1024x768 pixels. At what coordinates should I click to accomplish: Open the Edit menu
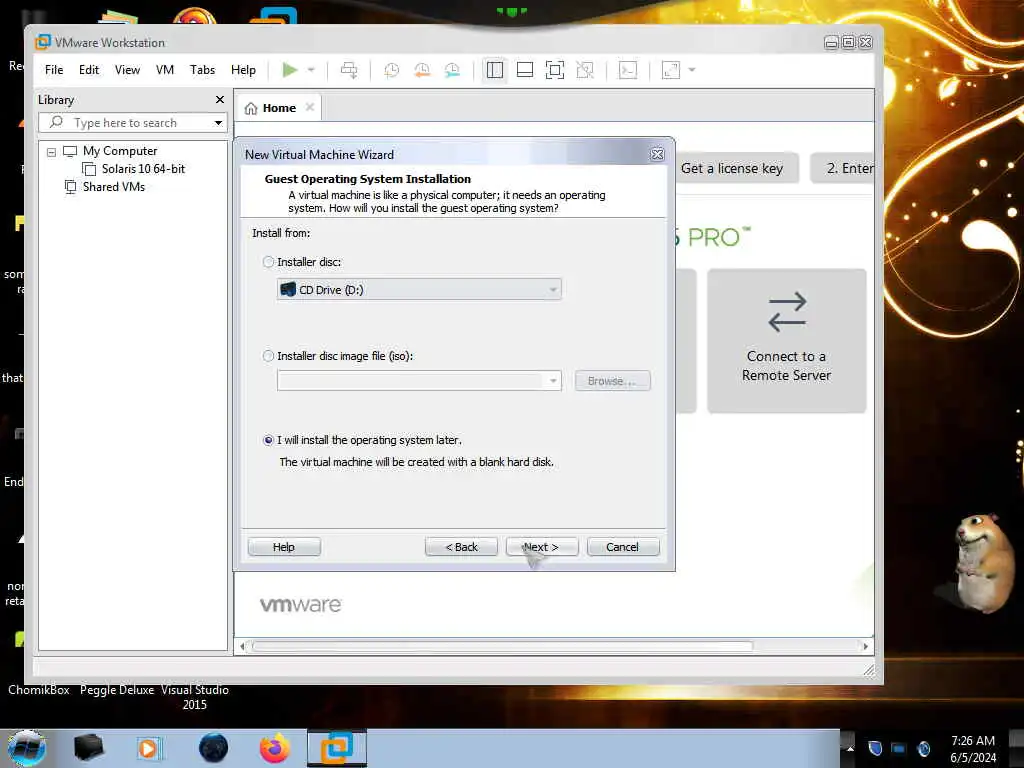(89, 70)
